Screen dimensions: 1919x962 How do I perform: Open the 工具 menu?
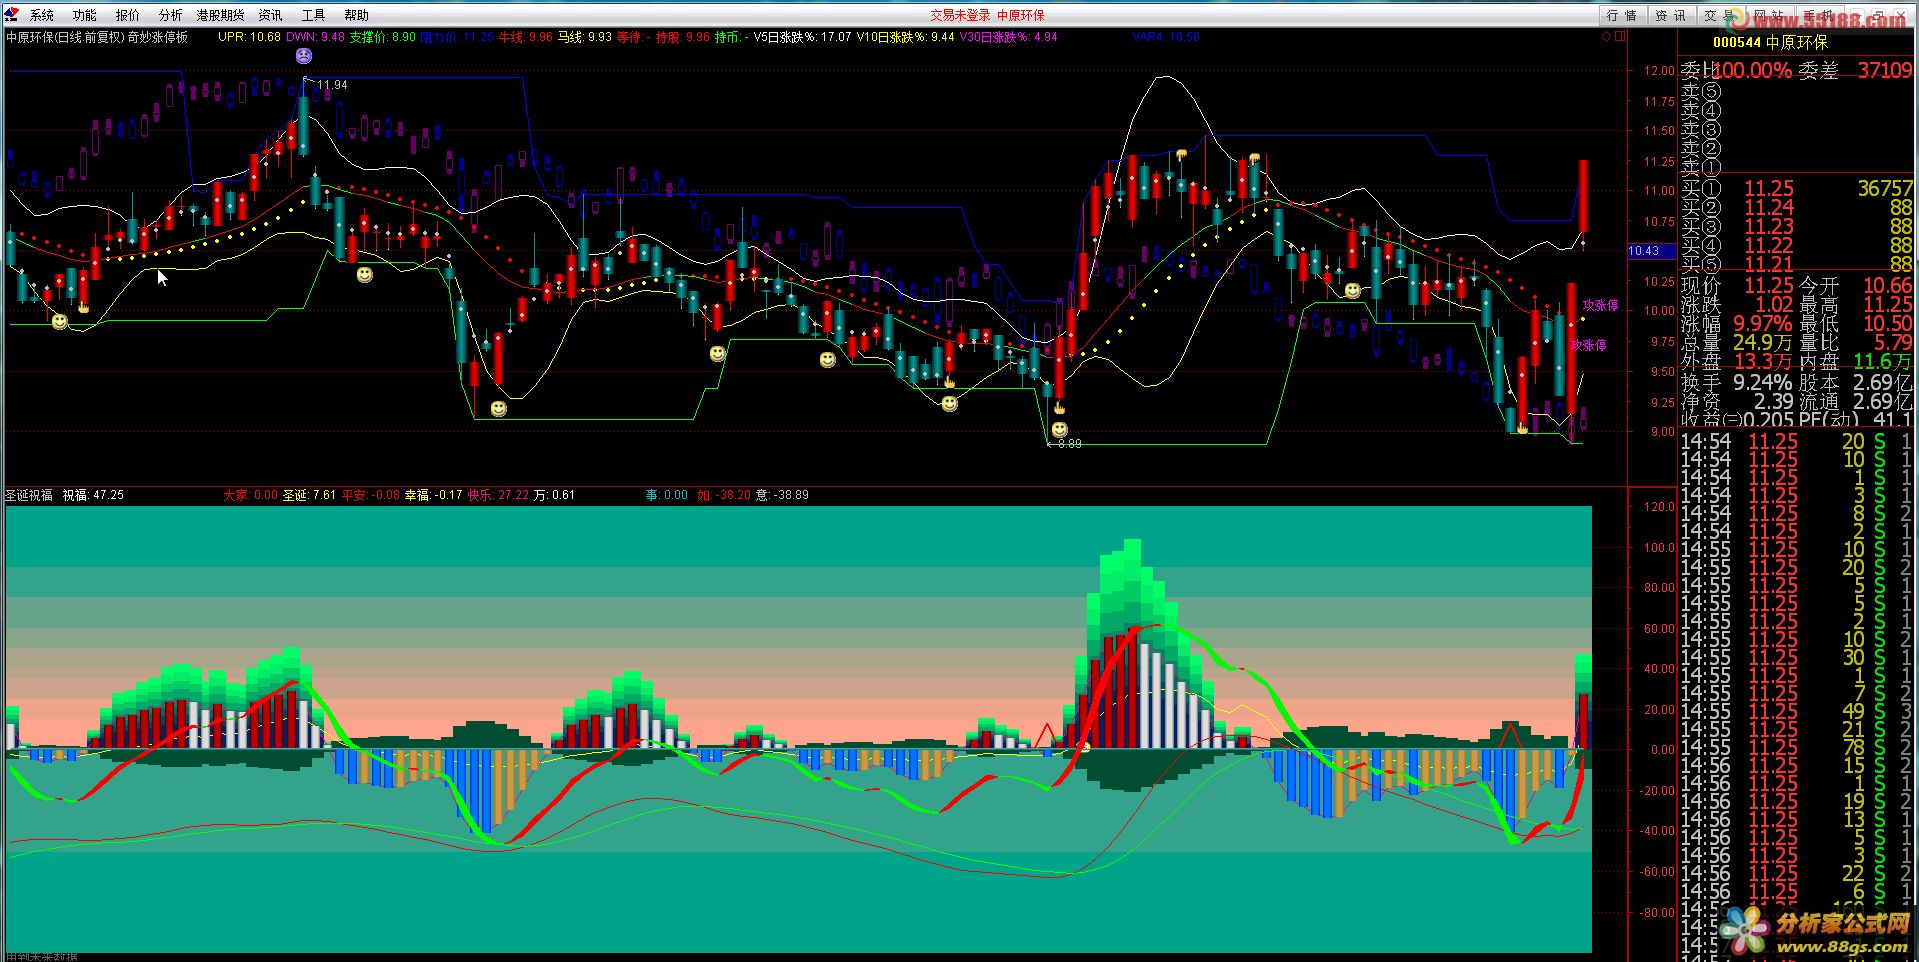click(x=314, y=15)
